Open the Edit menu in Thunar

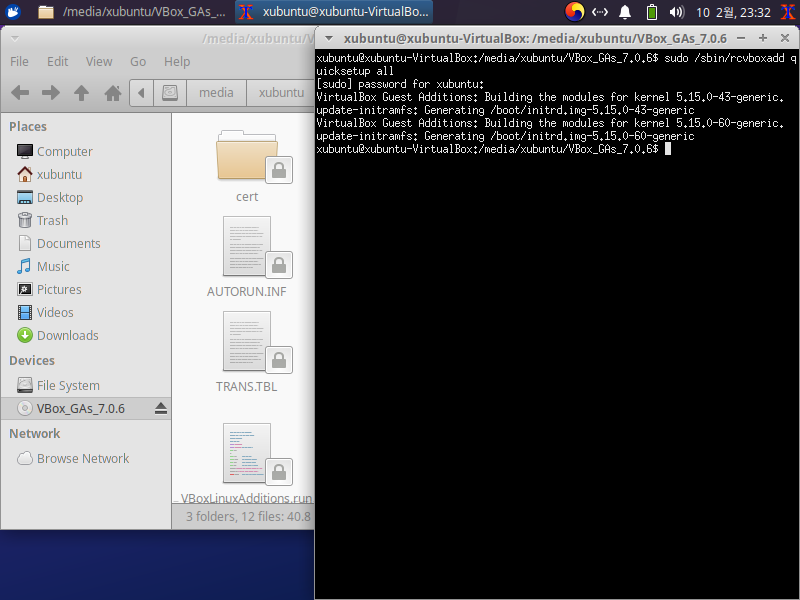coord(58,62)
